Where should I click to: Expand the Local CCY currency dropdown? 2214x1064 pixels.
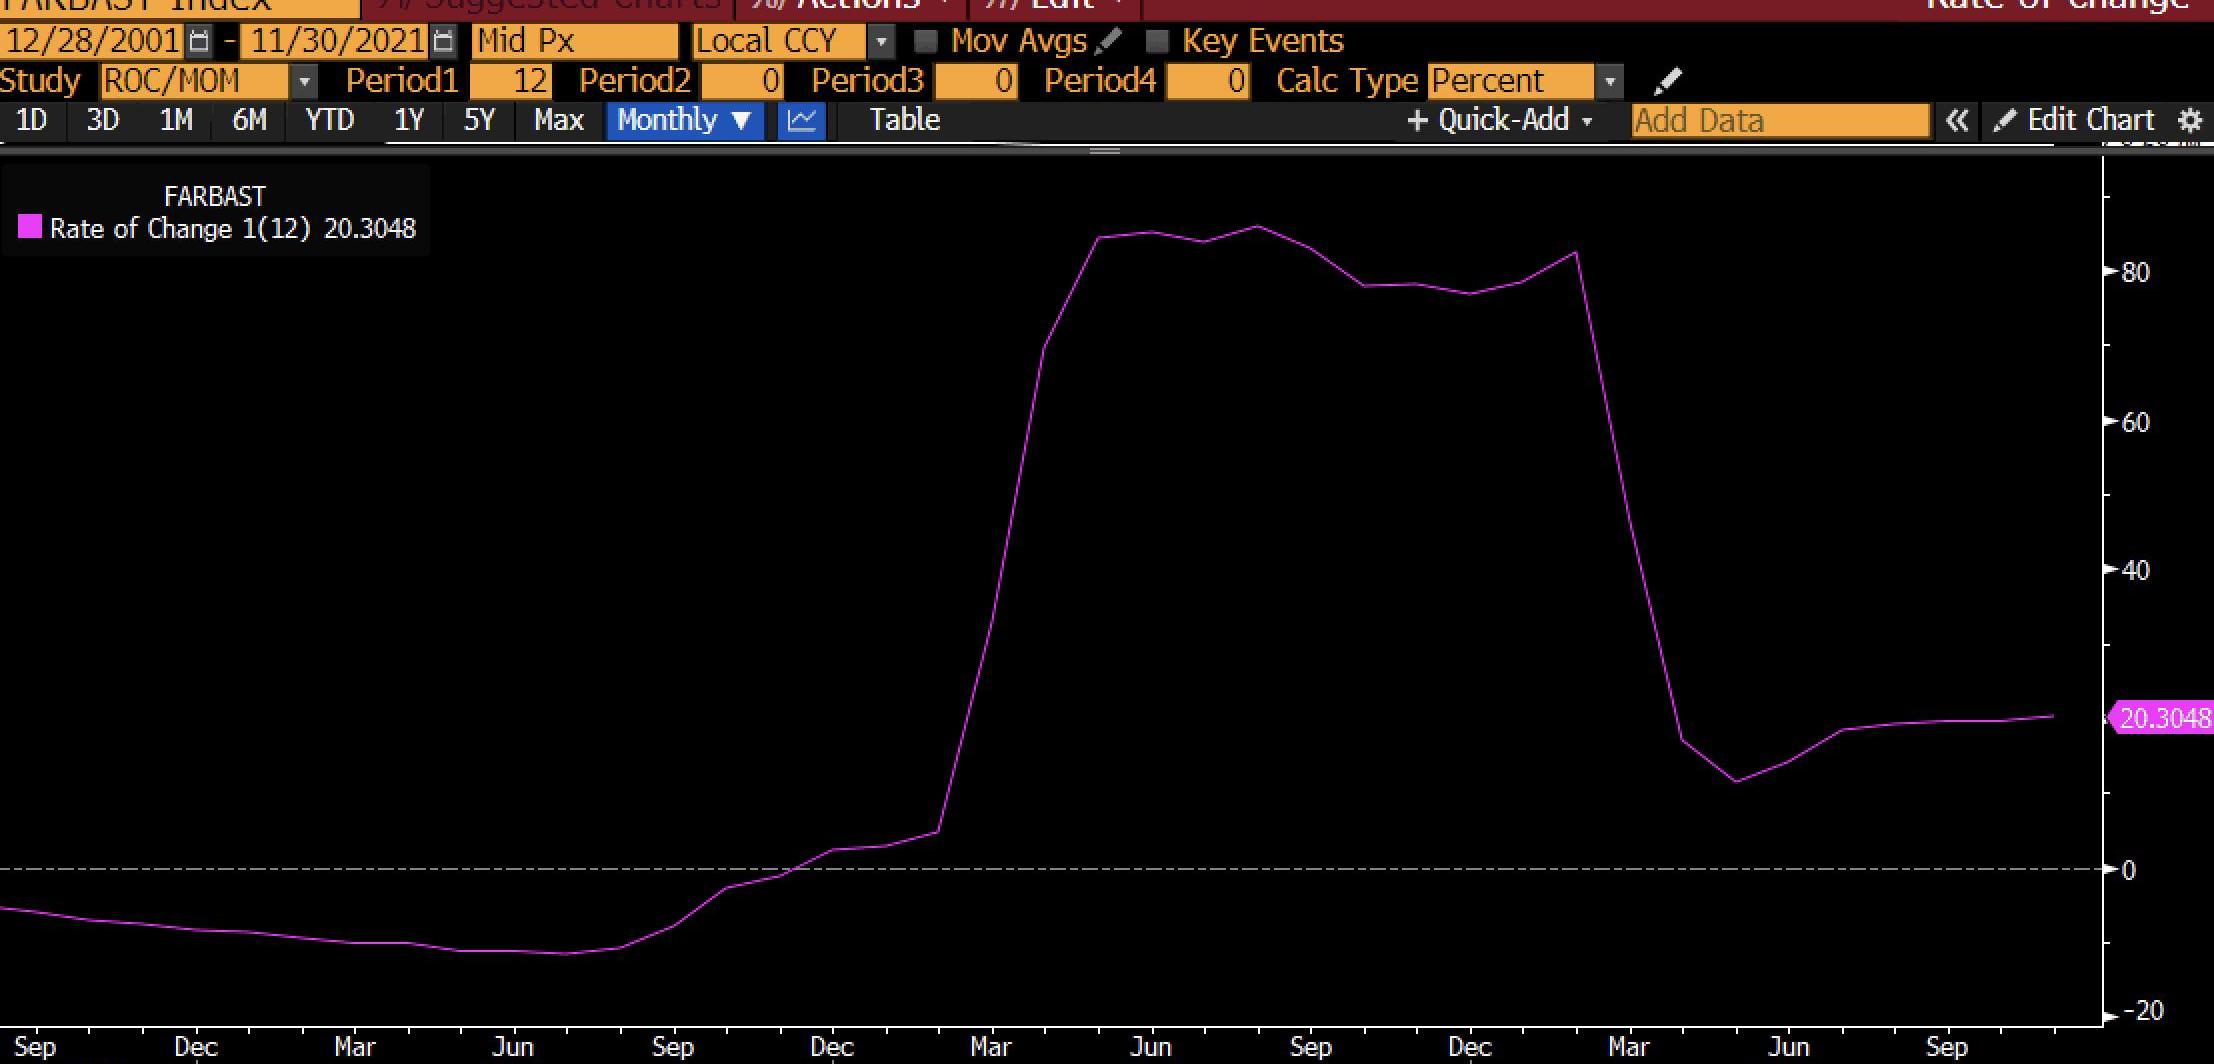coord(881,41)
